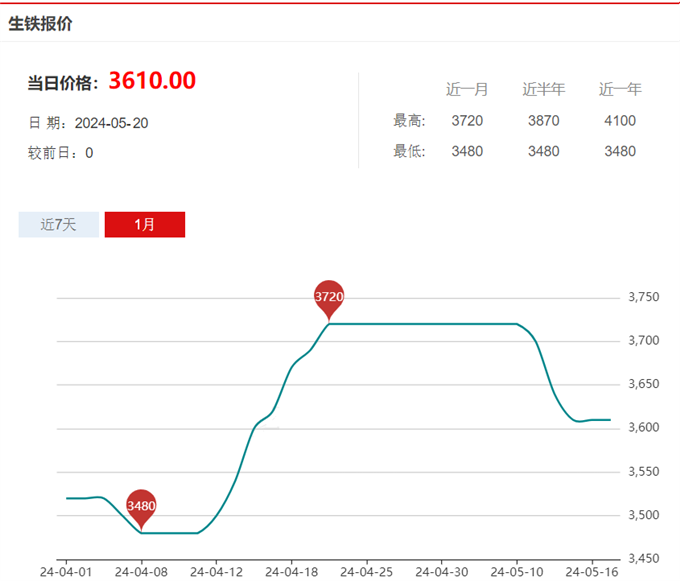Click the y-axis label 3,500

644,515
